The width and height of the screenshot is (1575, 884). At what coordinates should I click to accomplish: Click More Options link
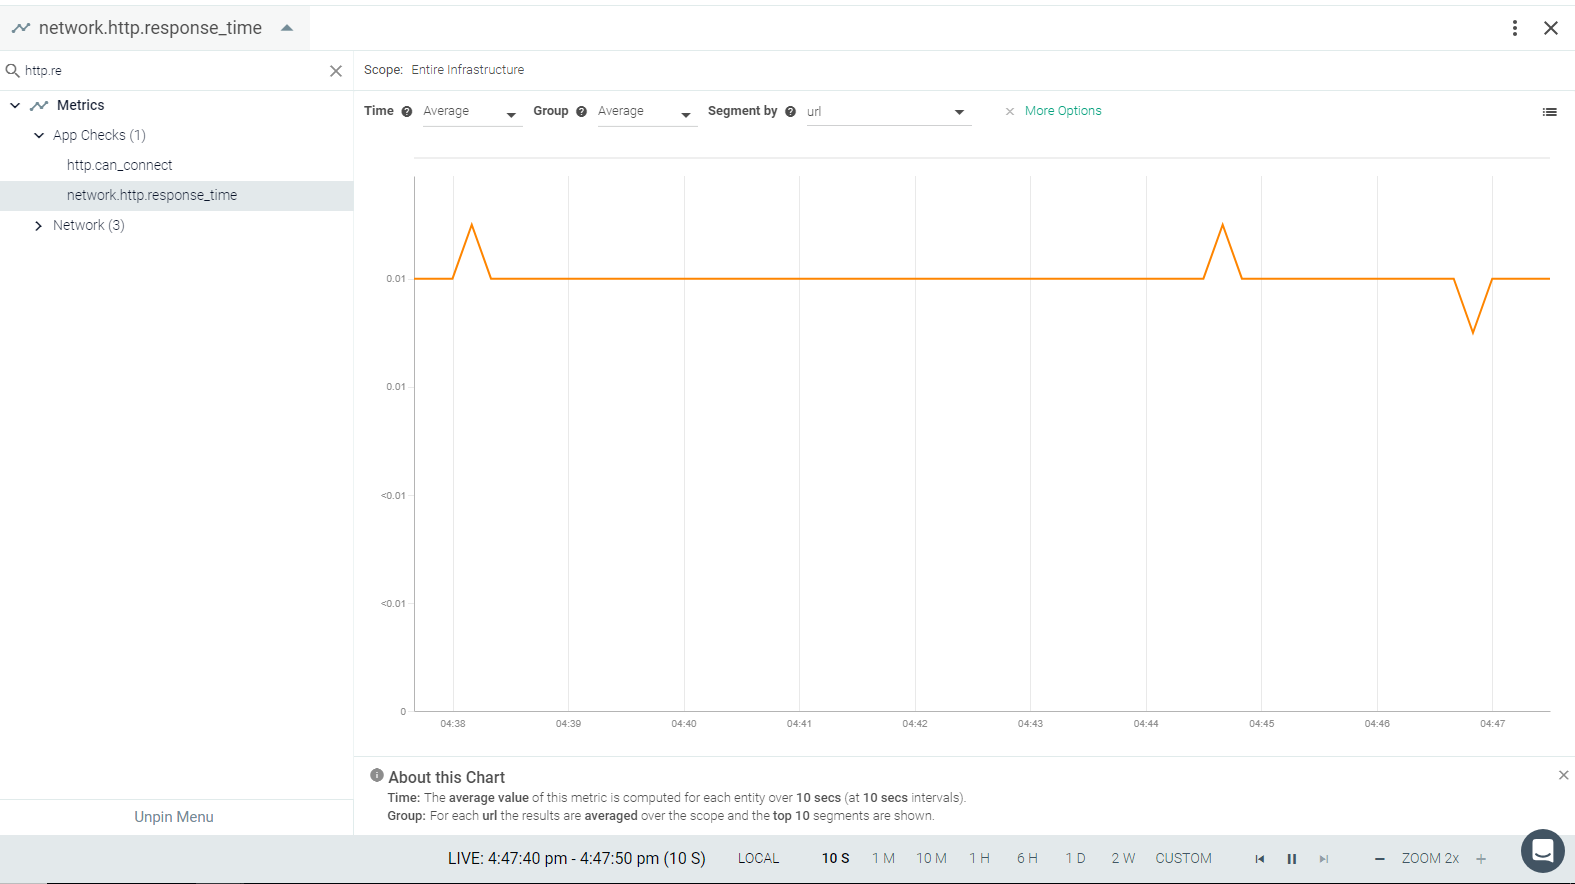(x=1063, y=111)
